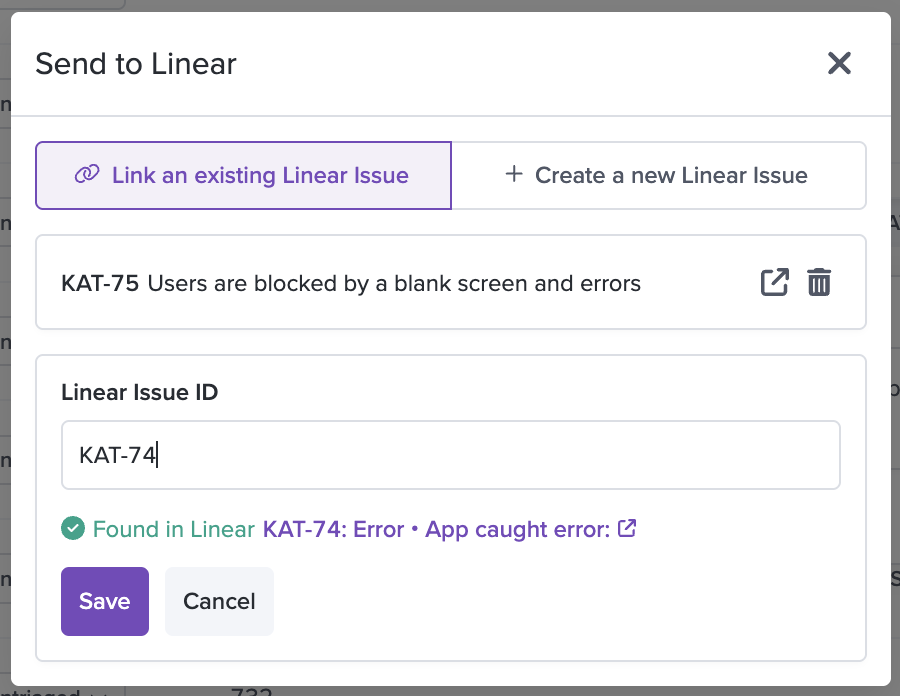Image resolution: width=900 pixels, height=696 pixels.
Task: Click the bold KAT-75 issue identifier
Action: (100, 283)
